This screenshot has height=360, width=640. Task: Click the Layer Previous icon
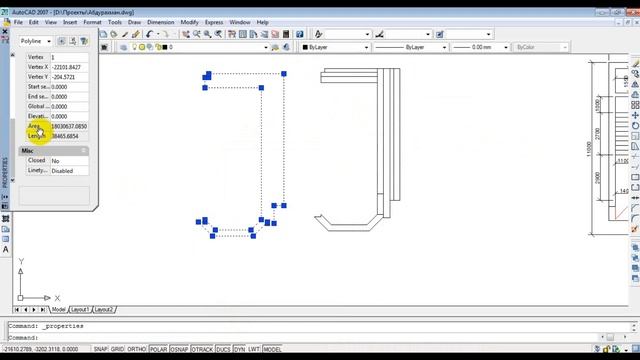pyautogui.click(x=286, y=47)
